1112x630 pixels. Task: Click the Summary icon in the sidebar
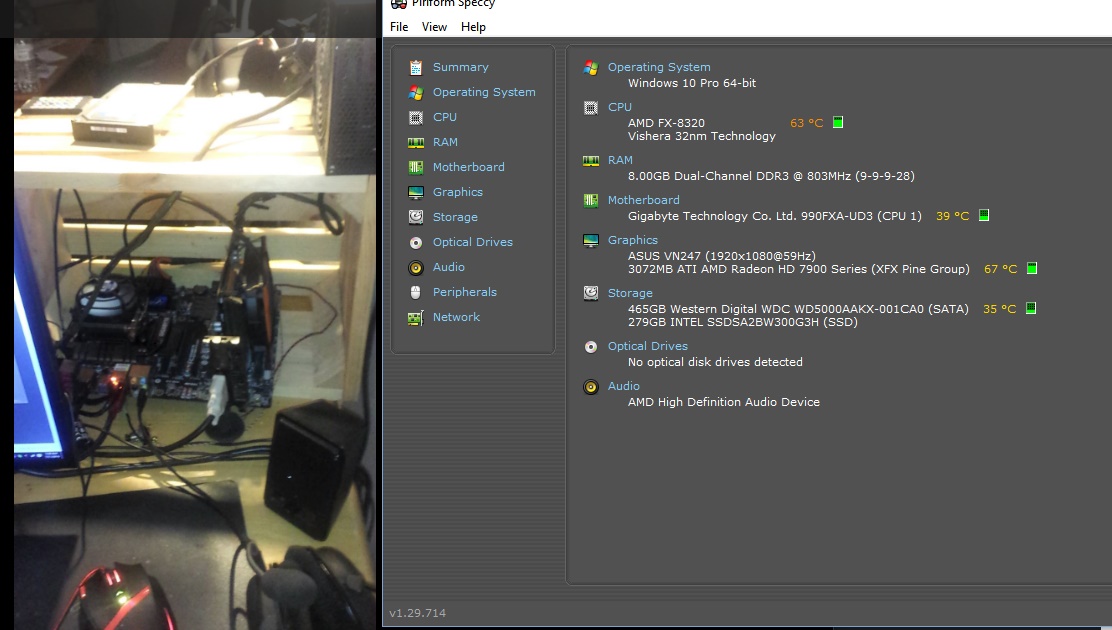pos(416,67)
